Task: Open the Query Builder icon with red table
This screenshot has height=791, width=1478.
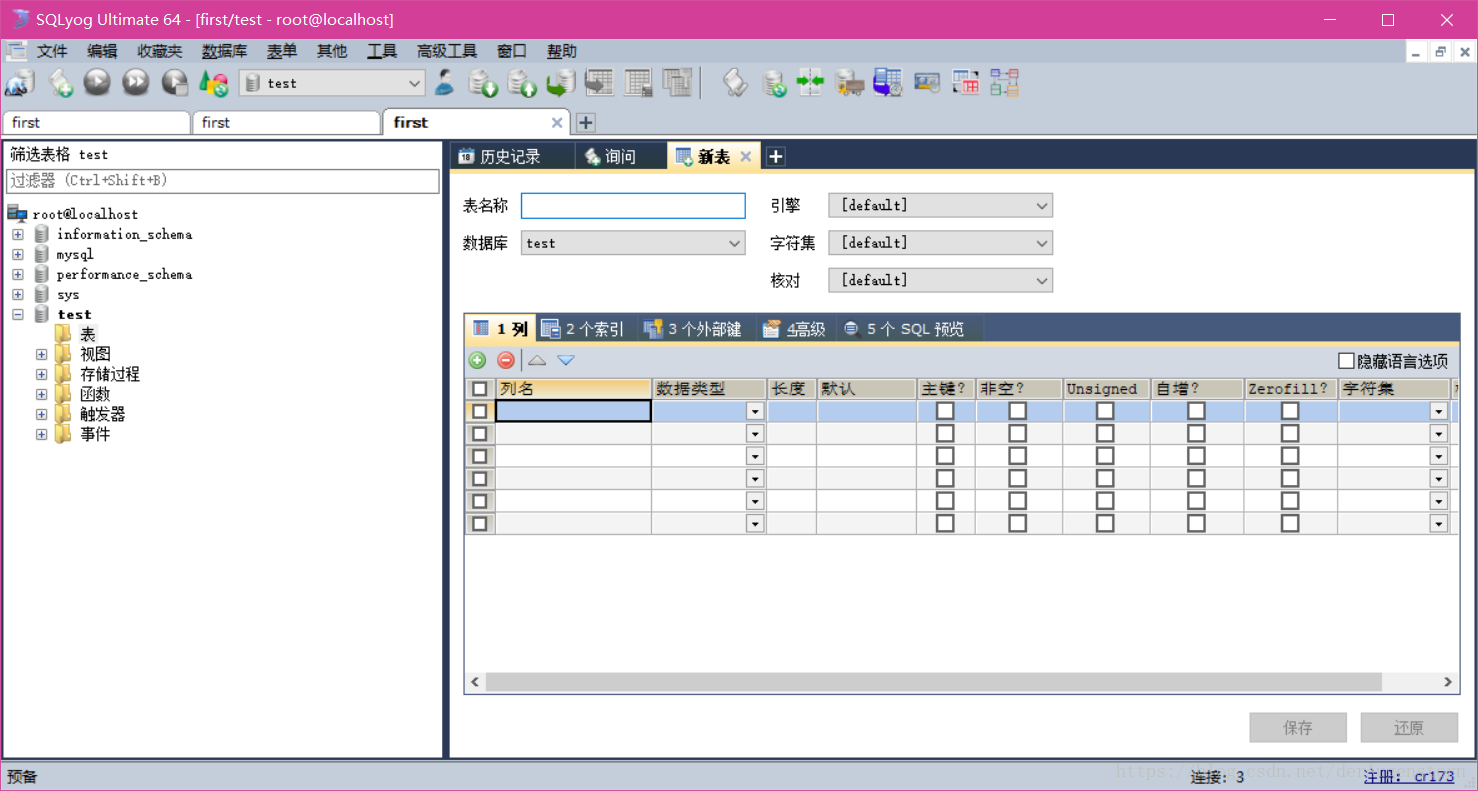Action: tap(966, 83)
